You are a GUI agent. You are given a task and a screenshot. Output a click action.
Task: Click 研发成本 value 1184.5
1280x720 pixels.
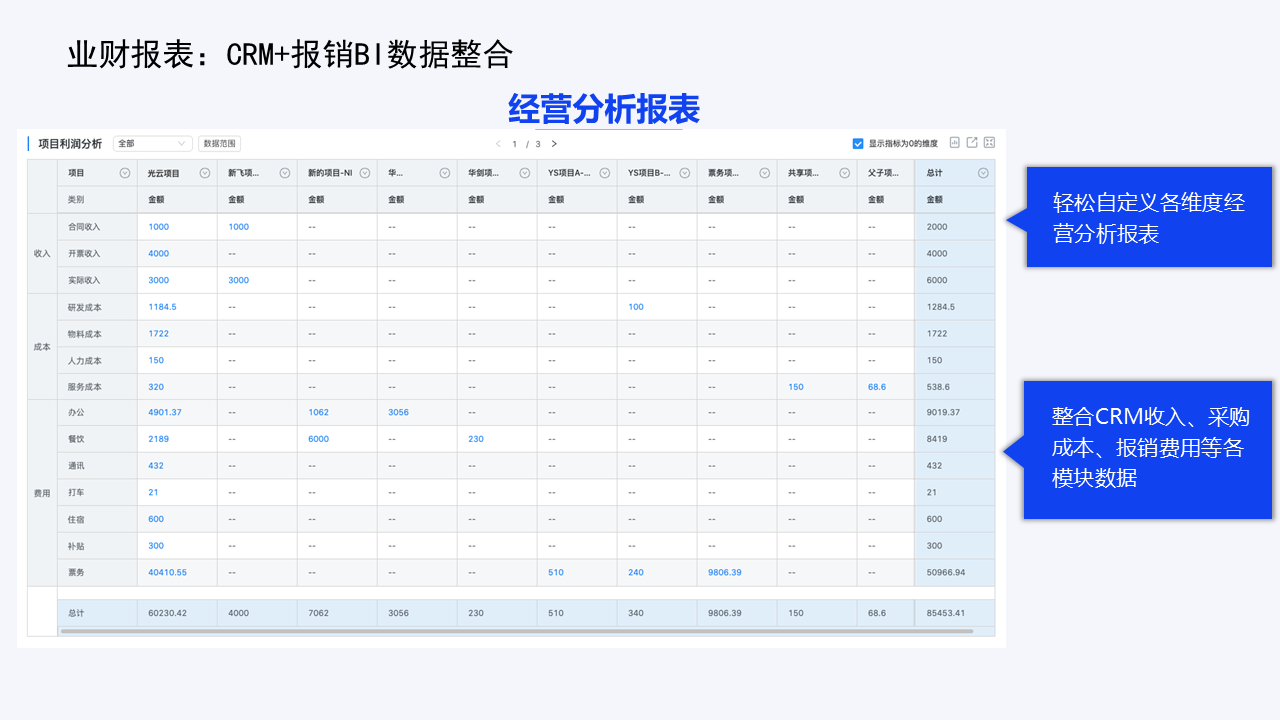click(162, 307)
